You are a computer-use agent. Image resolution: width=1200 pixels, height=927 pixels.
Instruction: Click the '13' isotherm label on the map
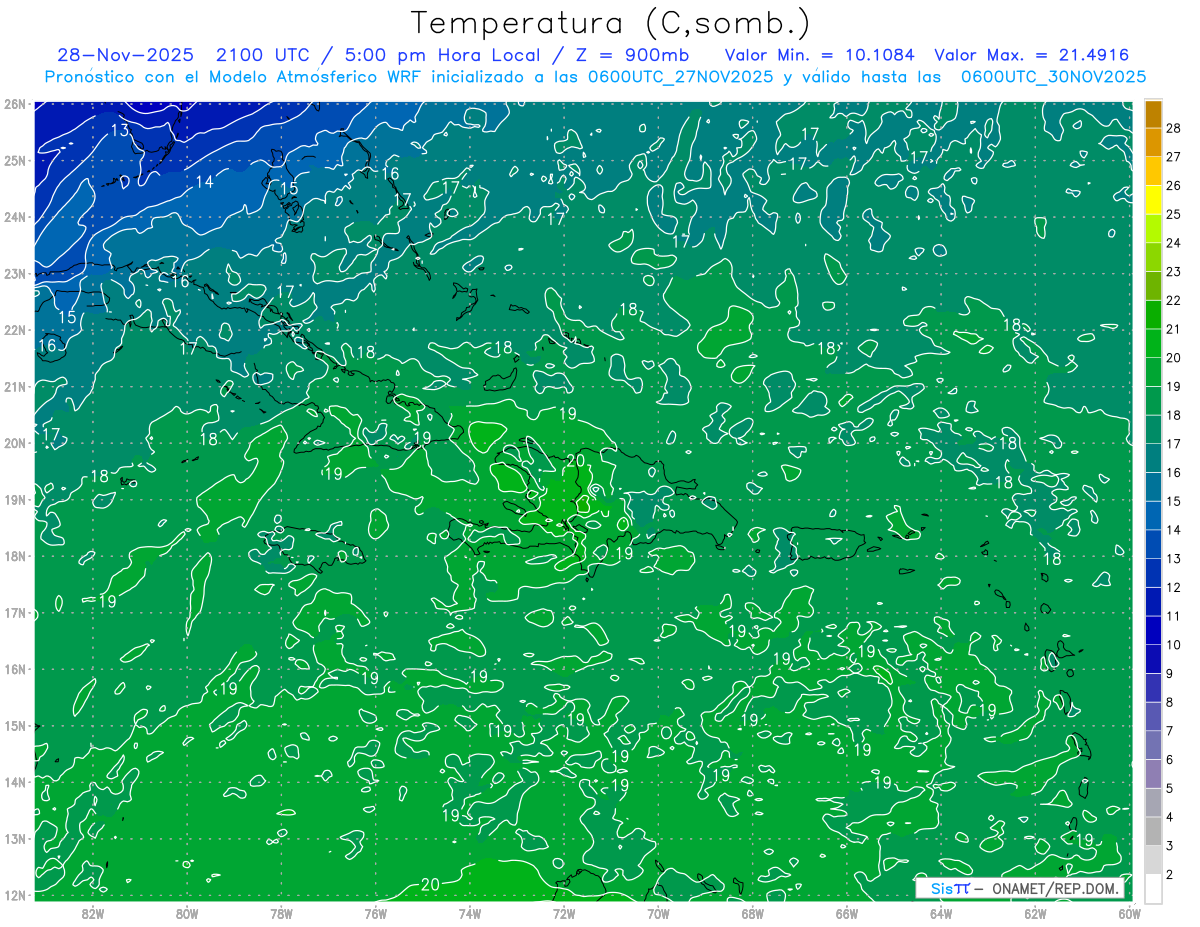click(120, 131)
